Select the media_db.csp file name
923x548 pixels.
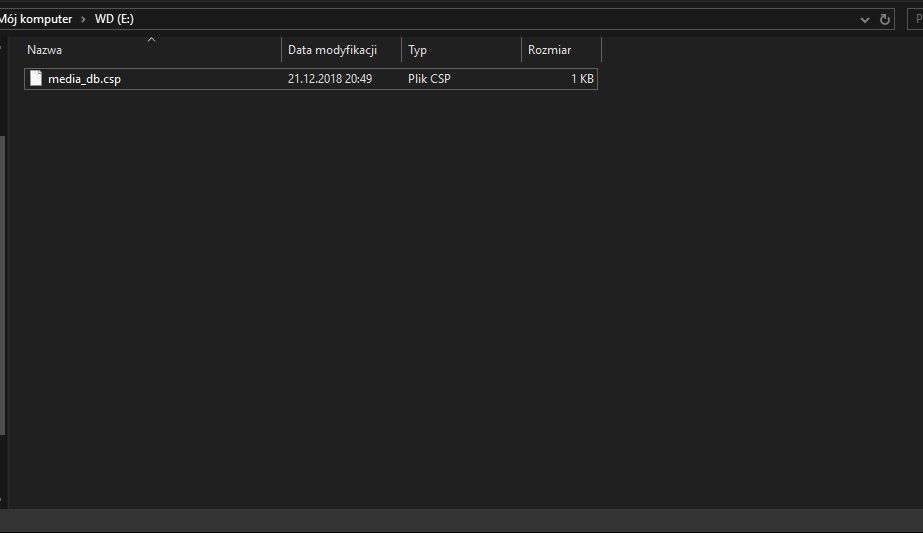(x=84, y=79)
